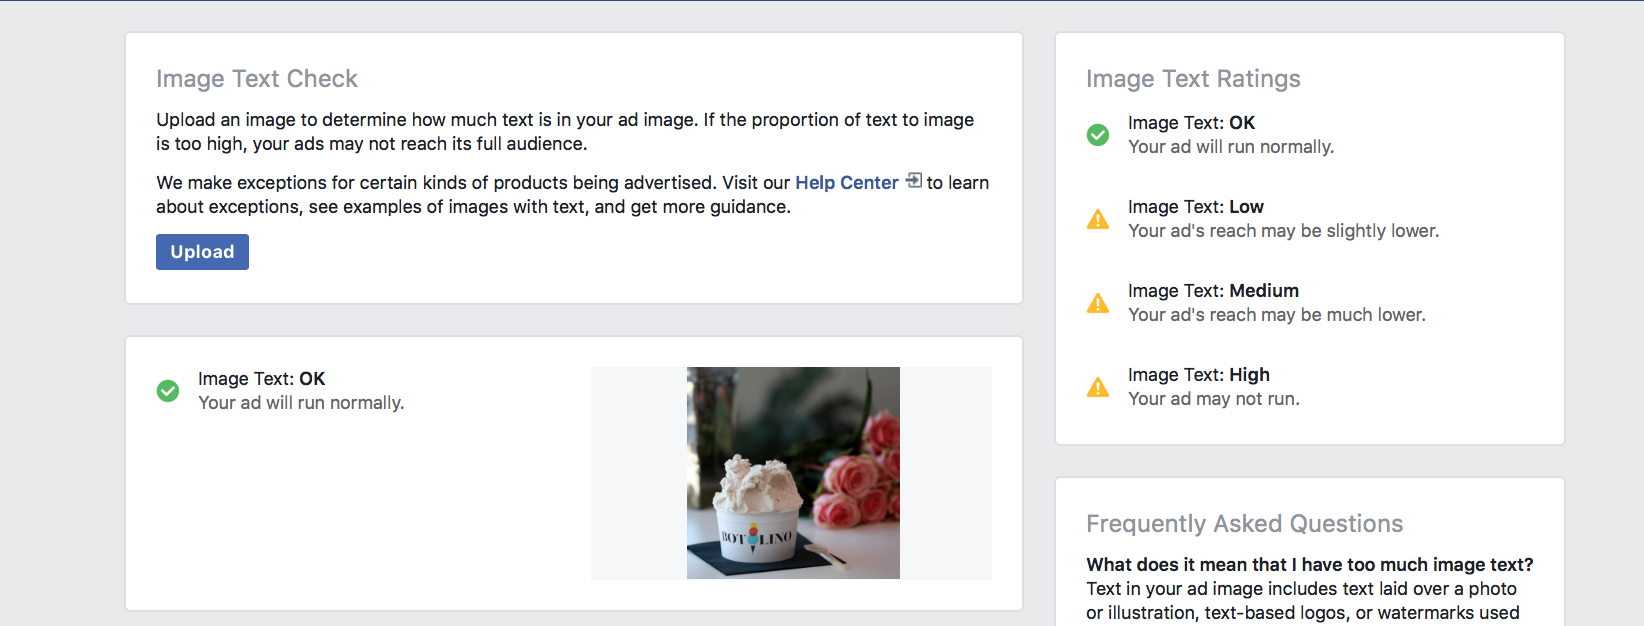Click the blue Upload button
Image resolution: width=1644 pixels, height=626 pixels.
pos(202,252)
